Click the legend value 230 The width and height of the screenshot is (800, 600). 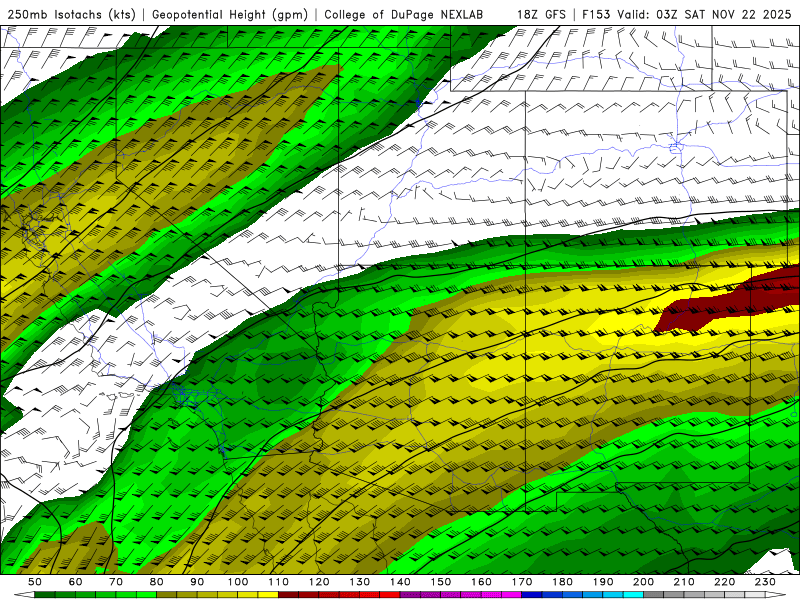coord(766,582)
